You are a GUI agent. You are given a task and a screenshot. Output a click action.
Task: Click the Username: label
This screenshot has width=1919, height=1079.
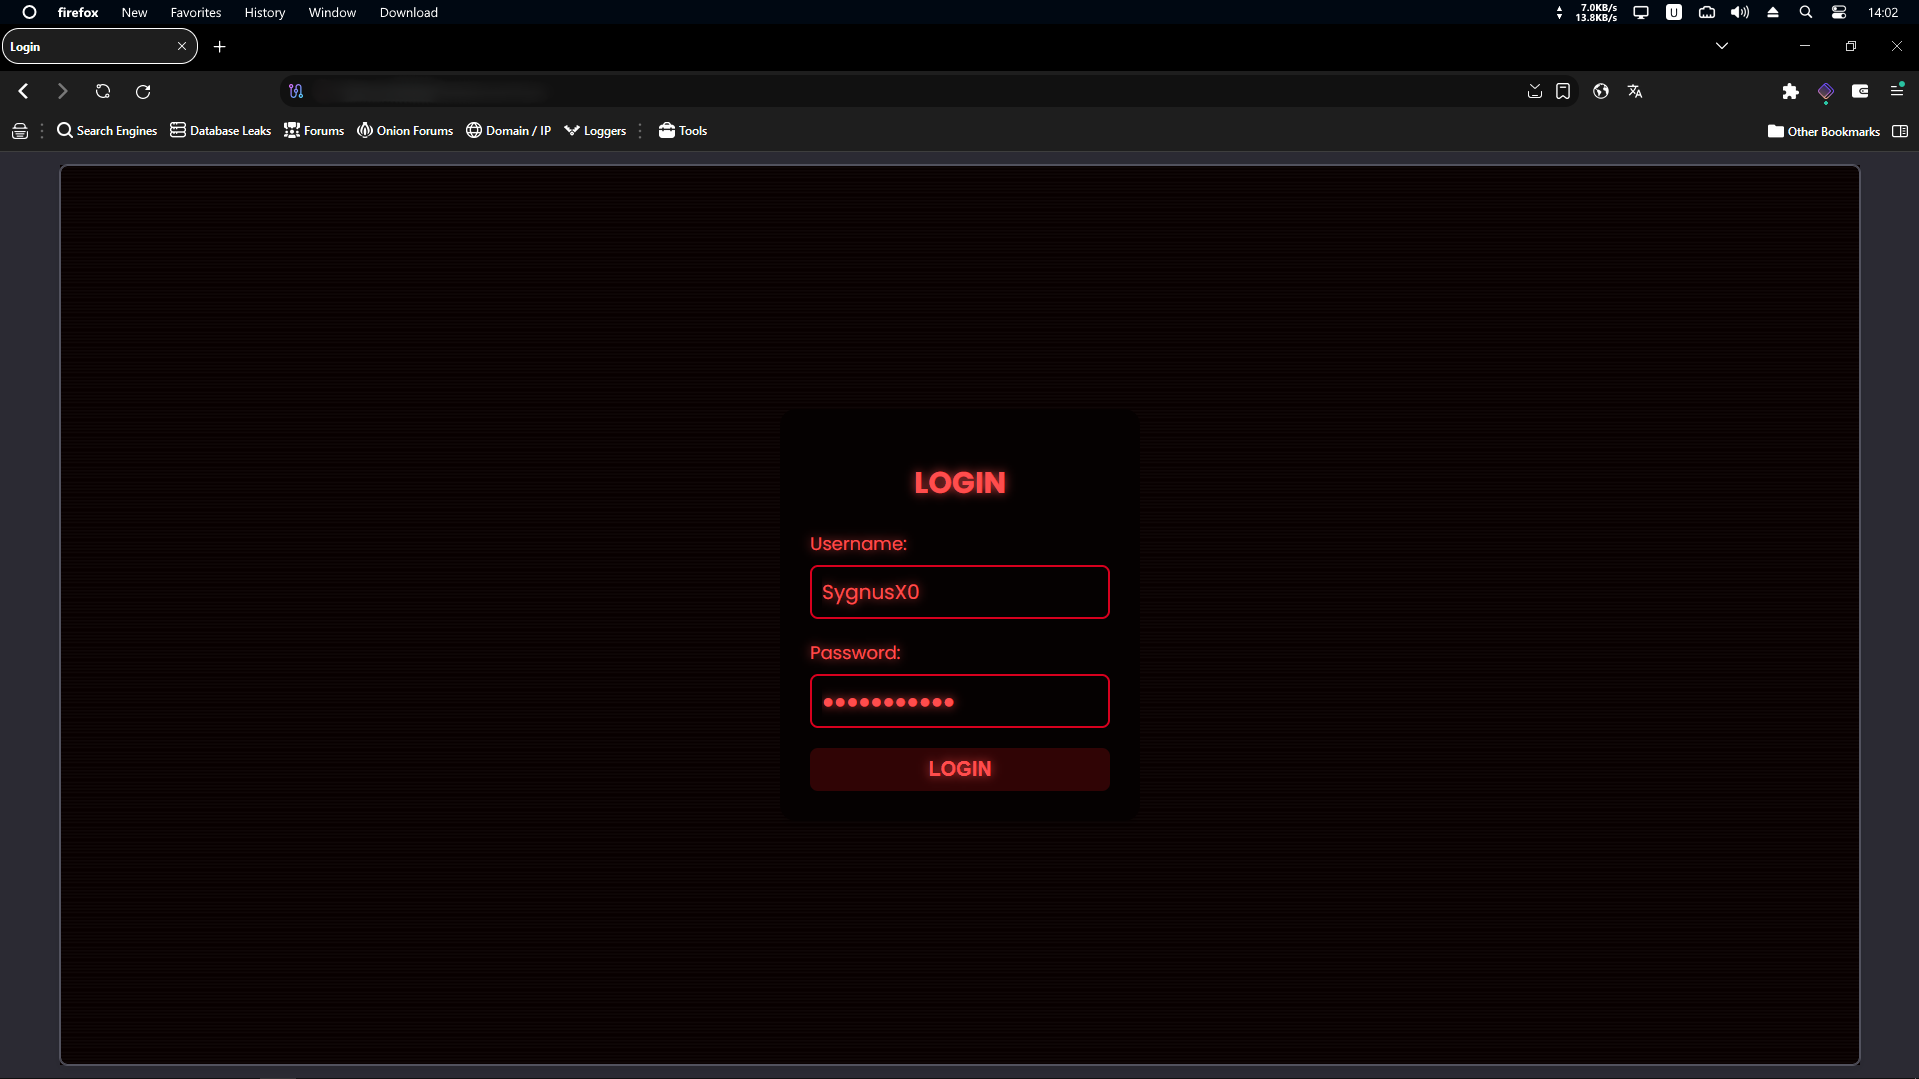[x=858, y=544]
